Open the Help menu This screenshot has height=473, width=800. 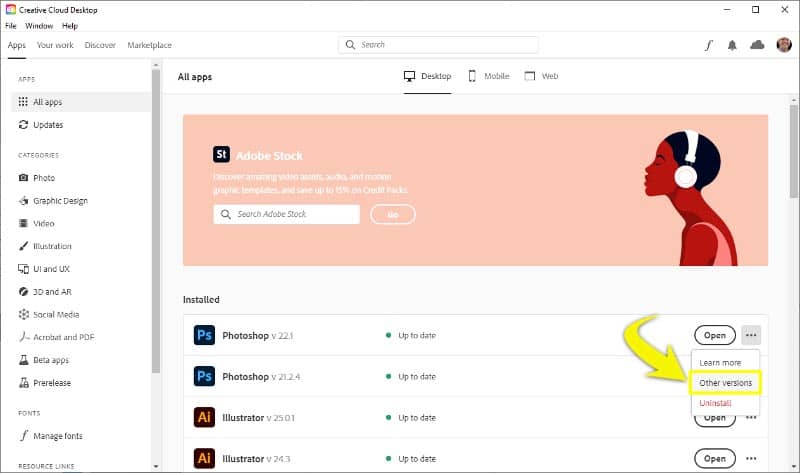pyautogui.click(x=70, y=26)
